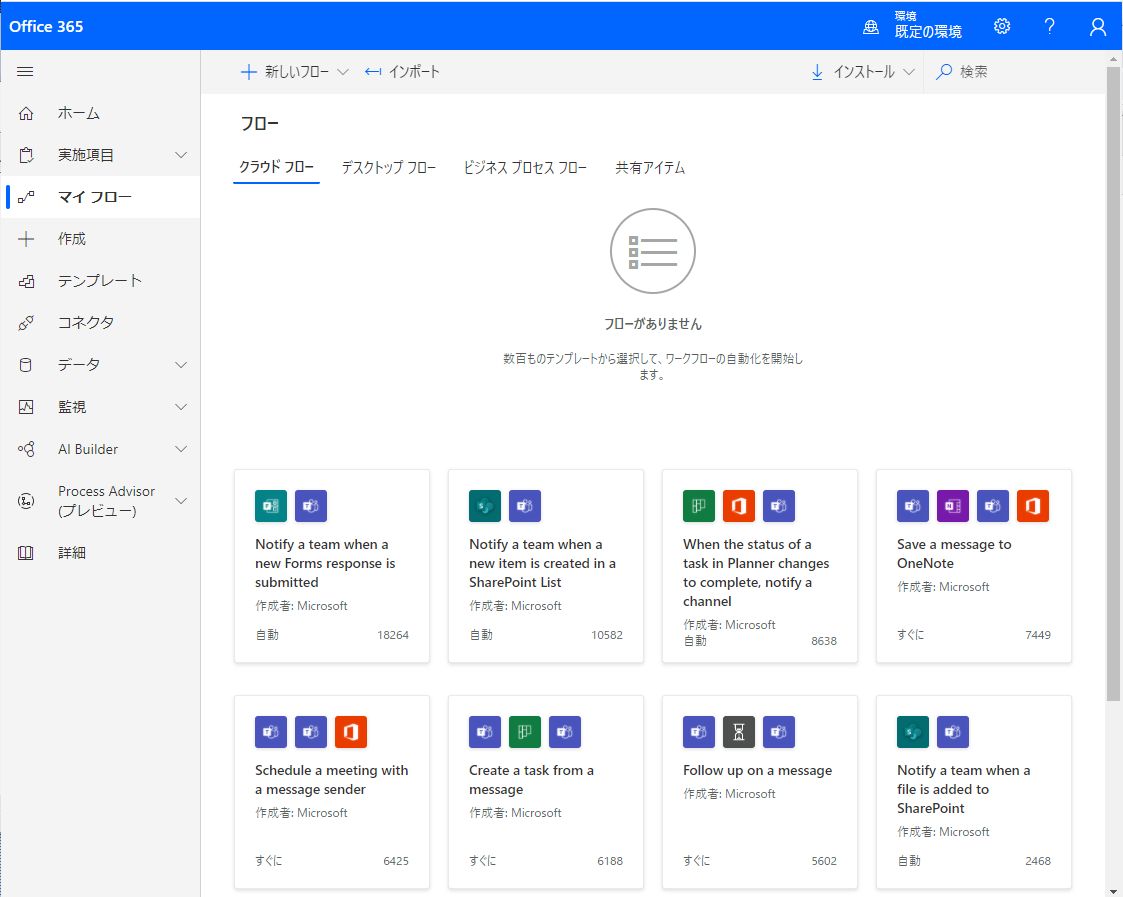Click the usage count 18264
This screenshot has width=1123, height=897.
tap(393, 635)
